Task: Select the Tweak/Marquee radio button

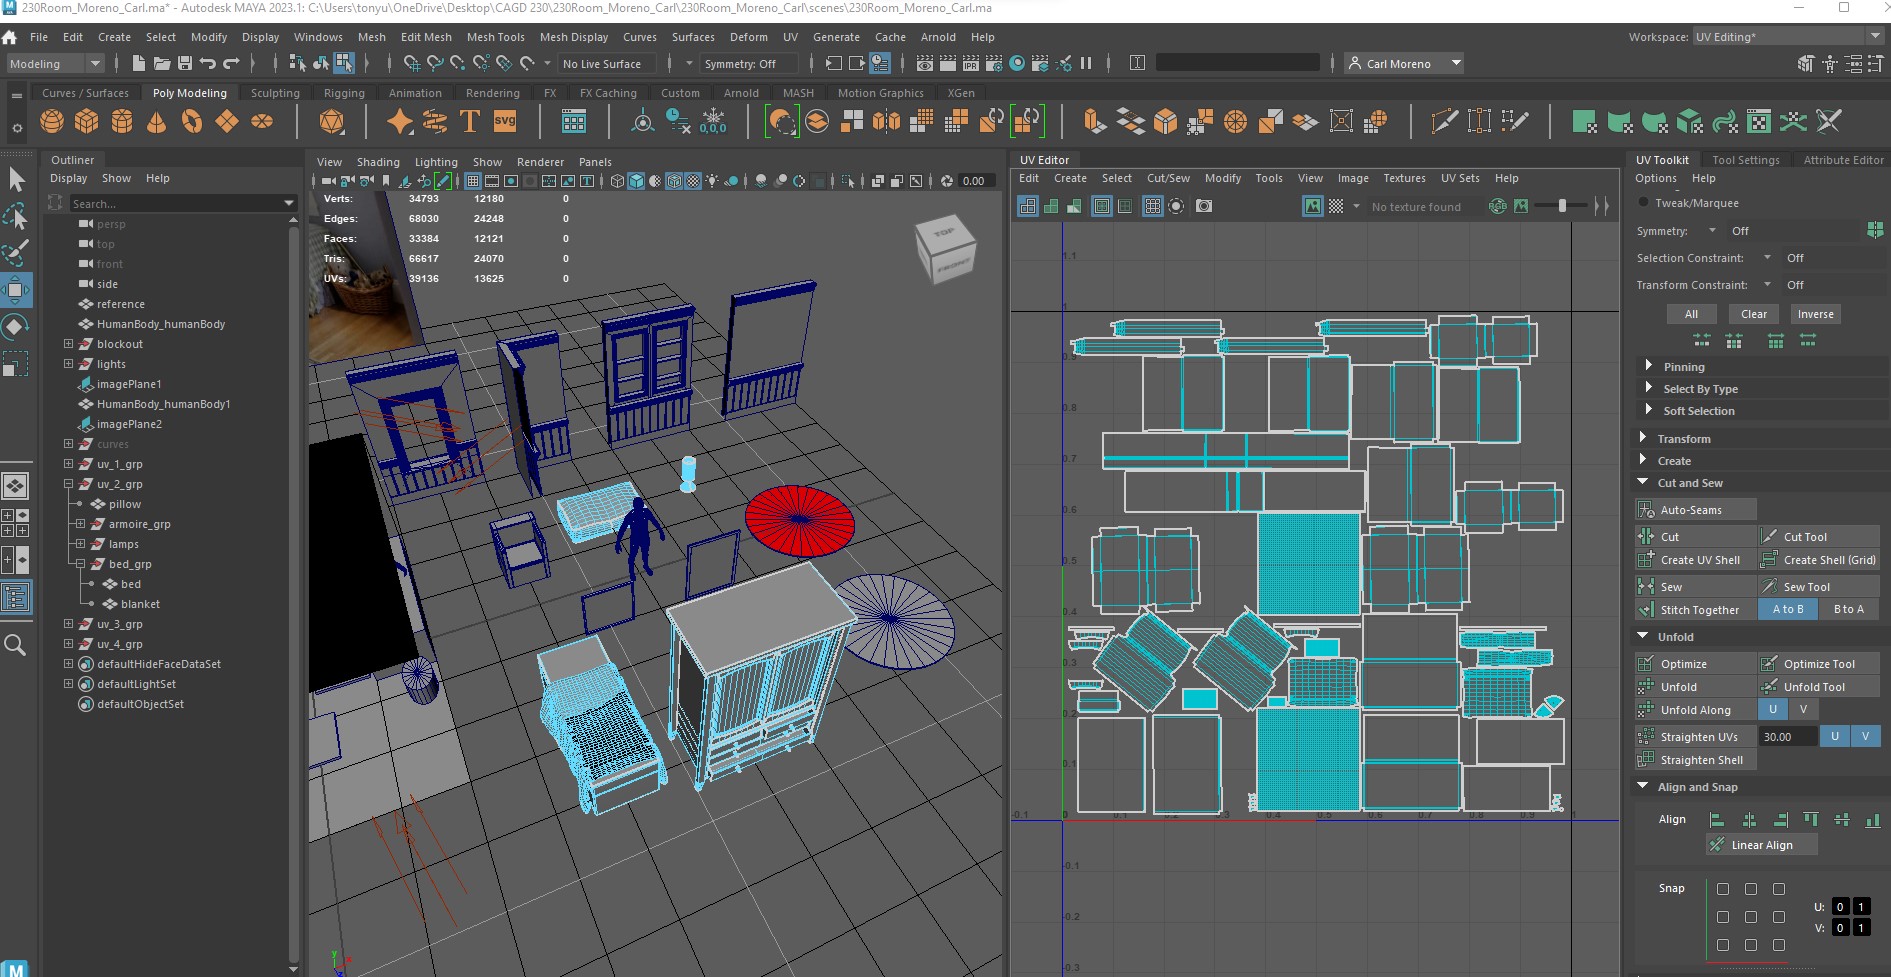Action: pos(1643,203)
